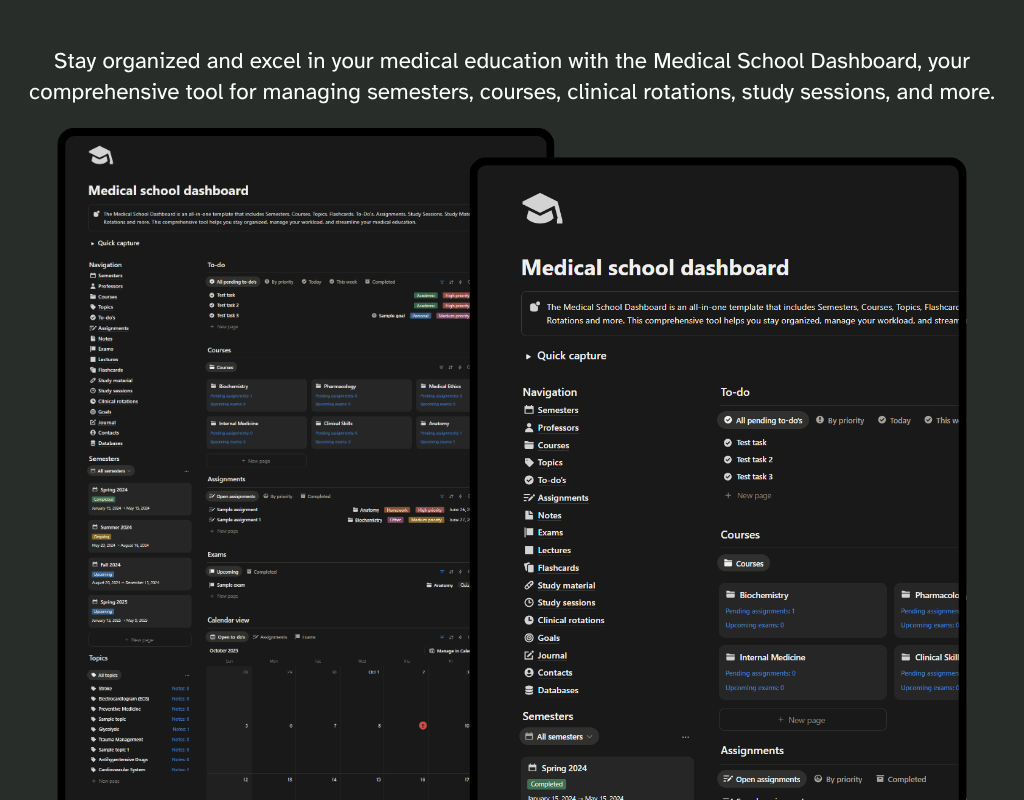Screen dimensions: 1024x800
Task: Click flag icon beside Exams in front navigation
Action: click(529, 532)
